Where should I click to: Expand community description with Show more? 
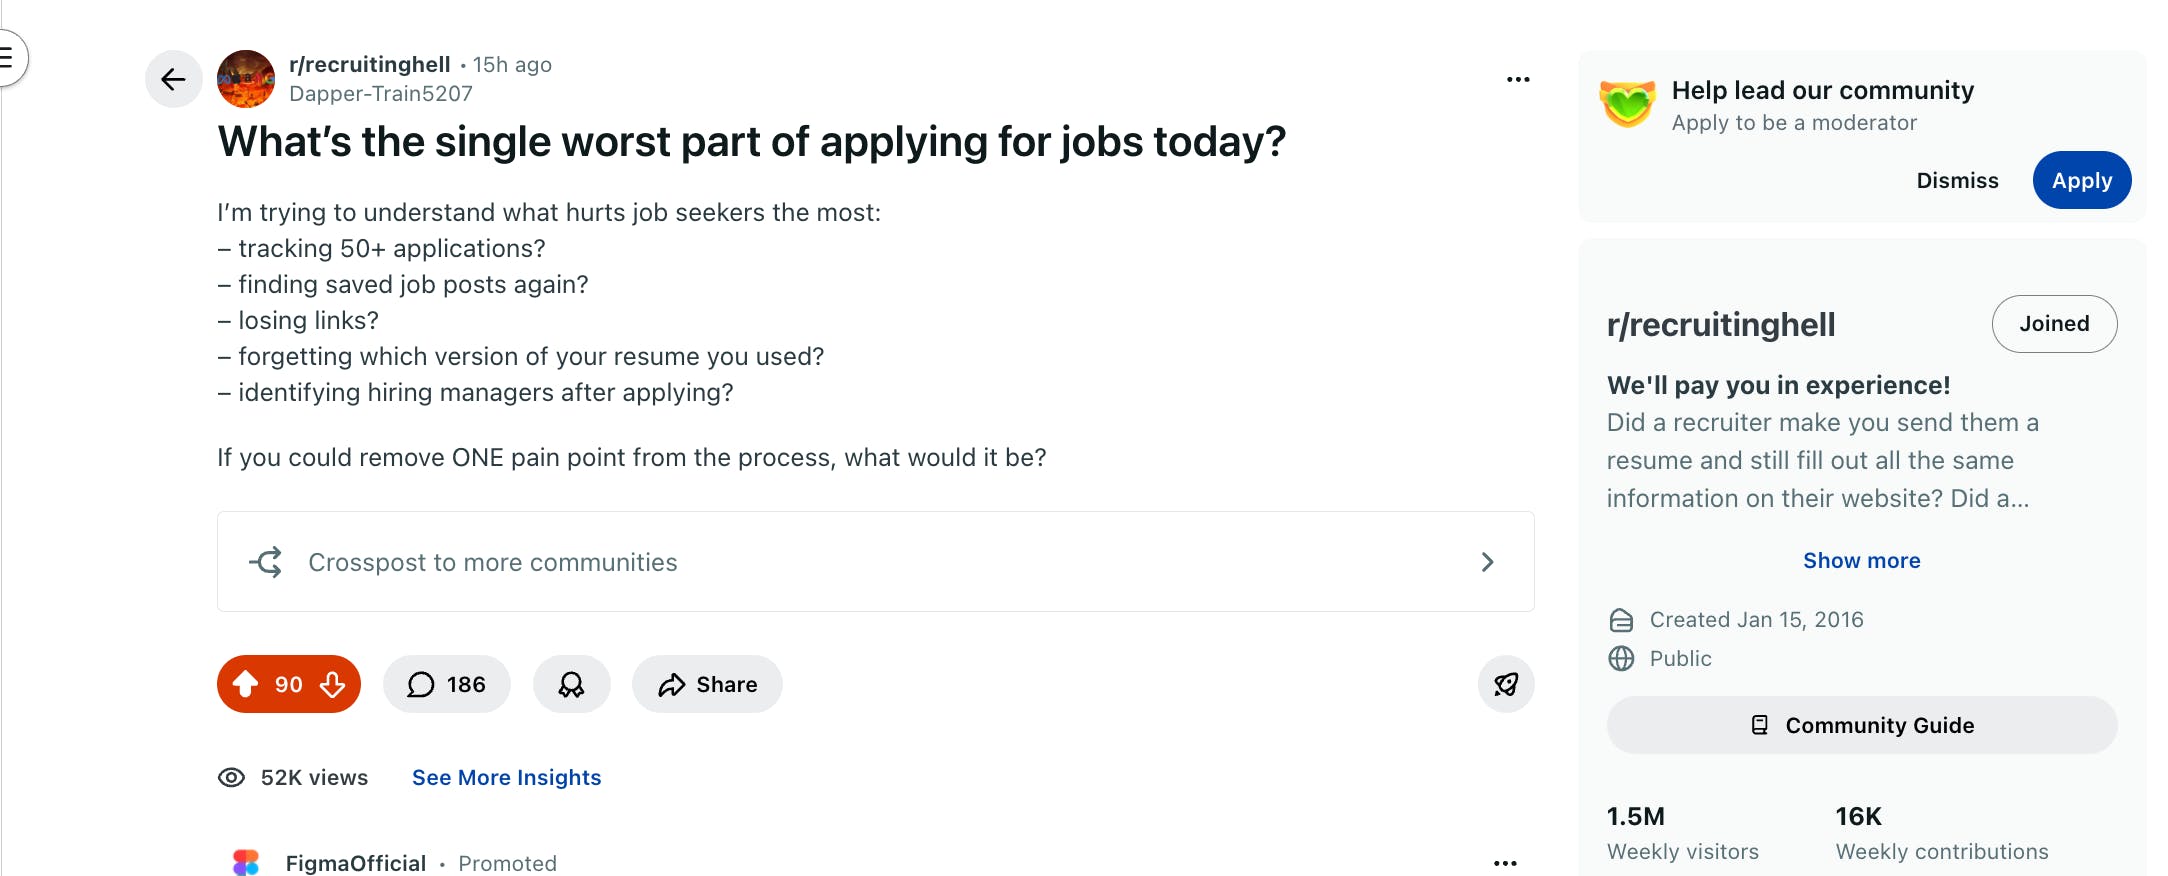[x=1861, y=561]
